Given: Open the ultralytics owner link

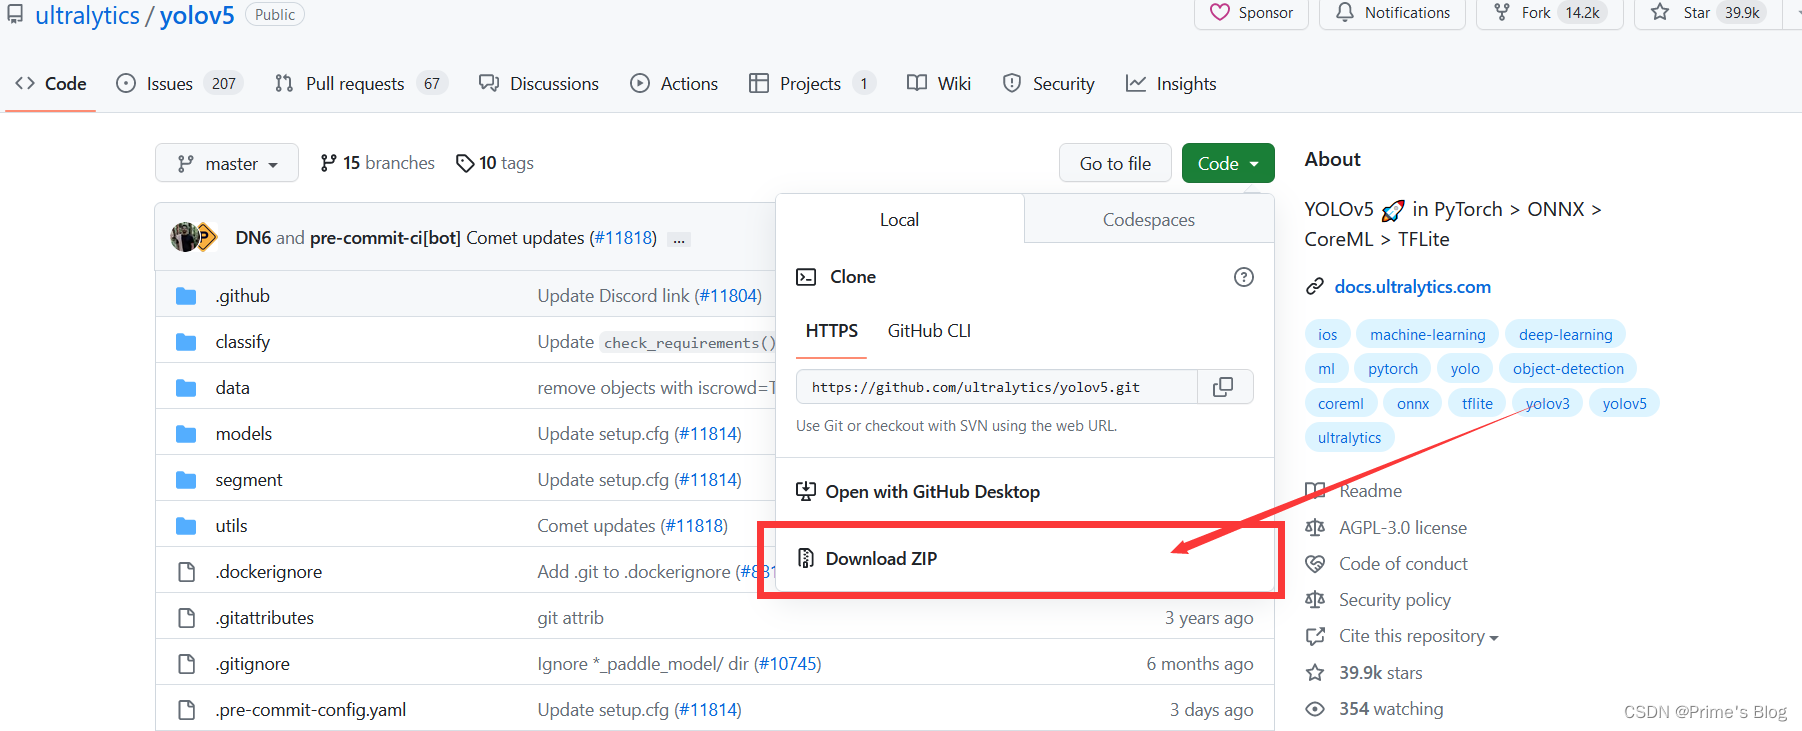Looking at the screenshot, I should tap(87, 16).
